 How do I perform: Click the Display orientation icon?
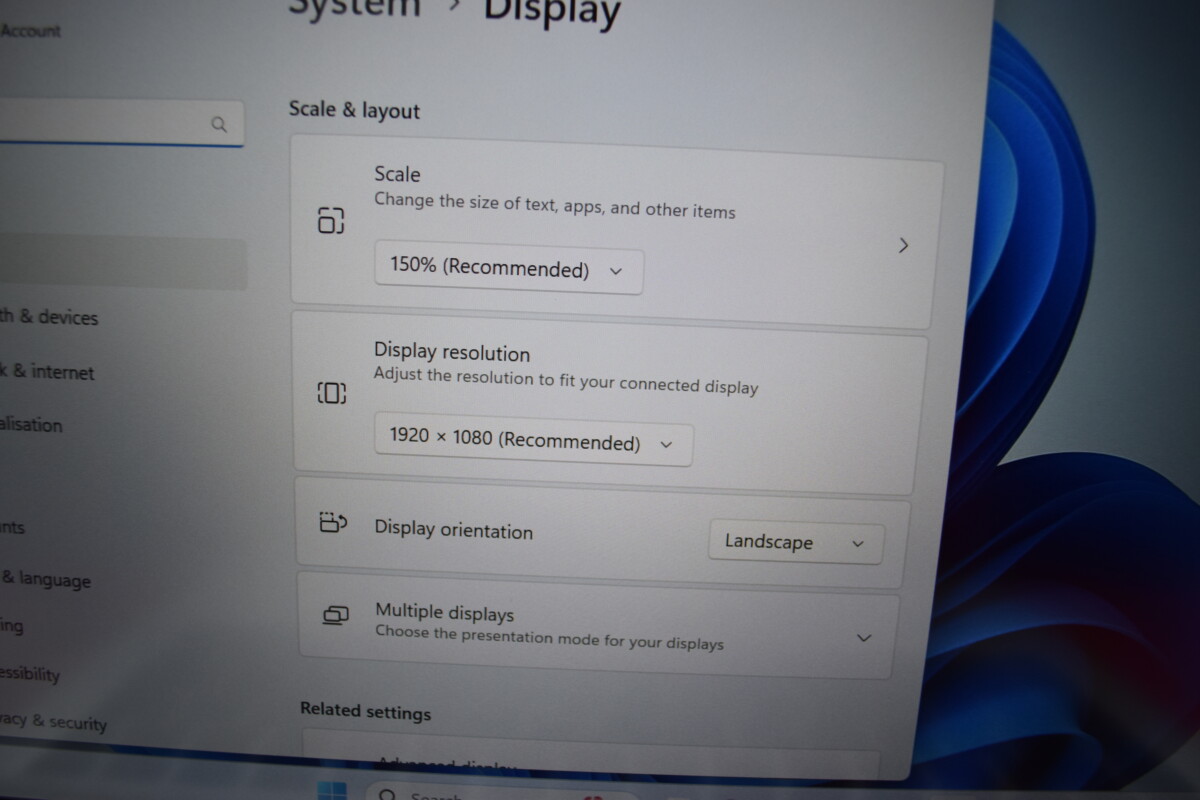point(333,523)
